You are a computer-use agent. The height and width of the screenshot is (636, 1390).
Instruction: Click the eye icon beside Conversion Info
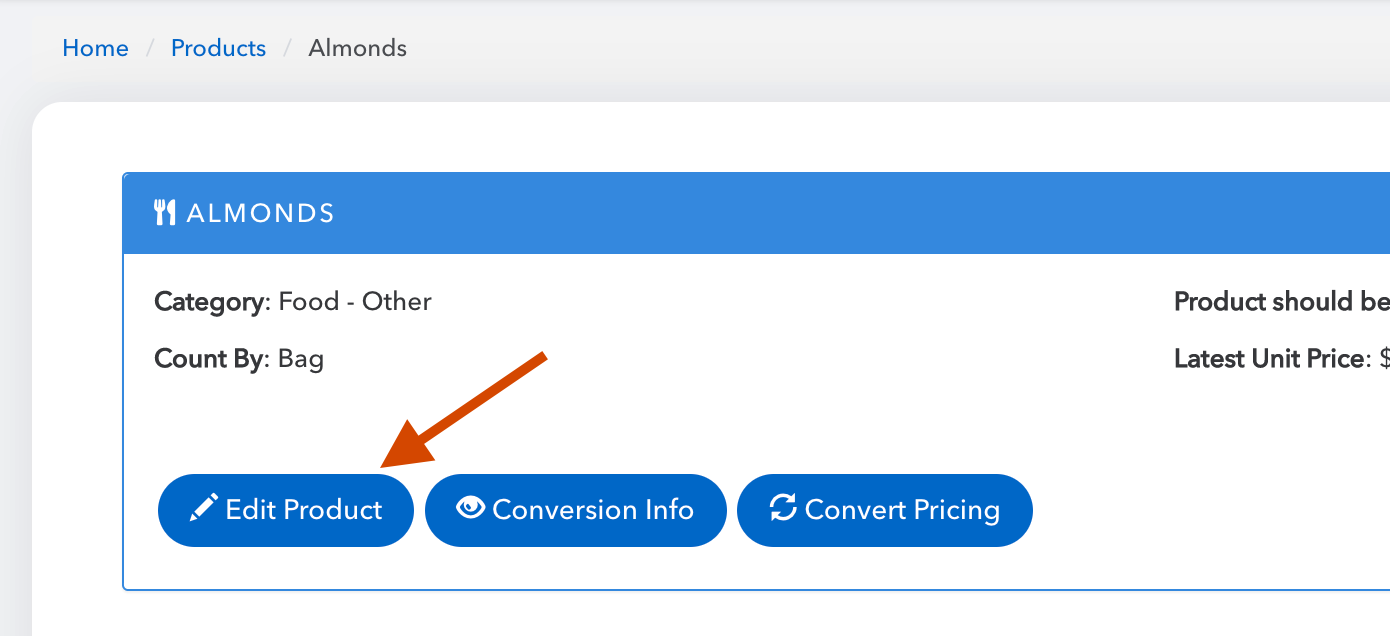470,508
